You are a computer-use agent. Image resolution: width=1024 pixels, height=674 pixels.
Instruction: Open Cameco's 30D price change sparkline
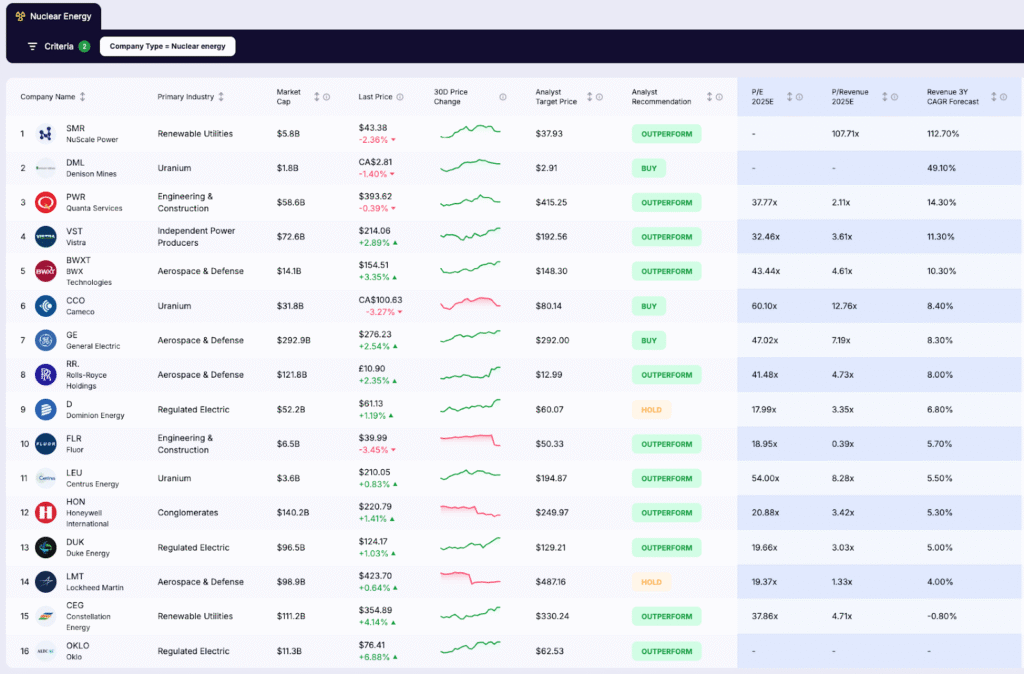tap(470, 304)
